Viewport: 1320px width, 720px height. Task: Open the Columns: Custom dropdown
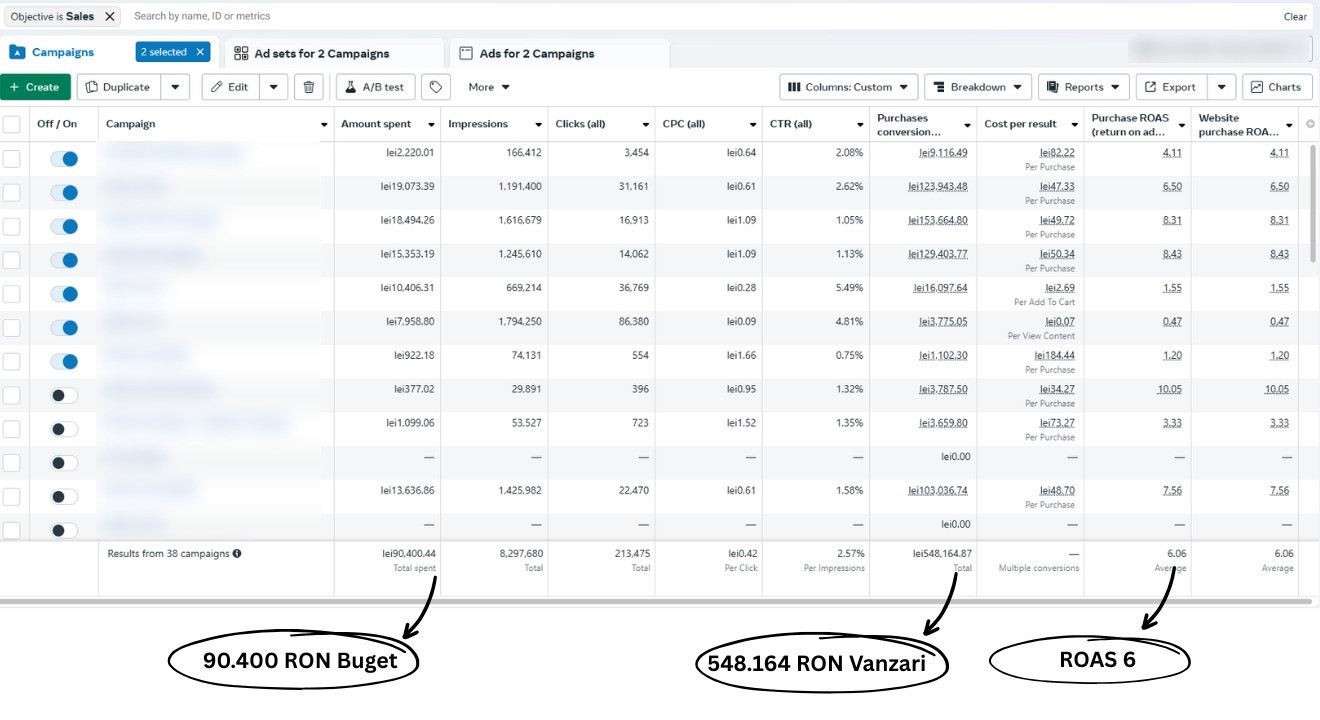[x=848, y=87]
